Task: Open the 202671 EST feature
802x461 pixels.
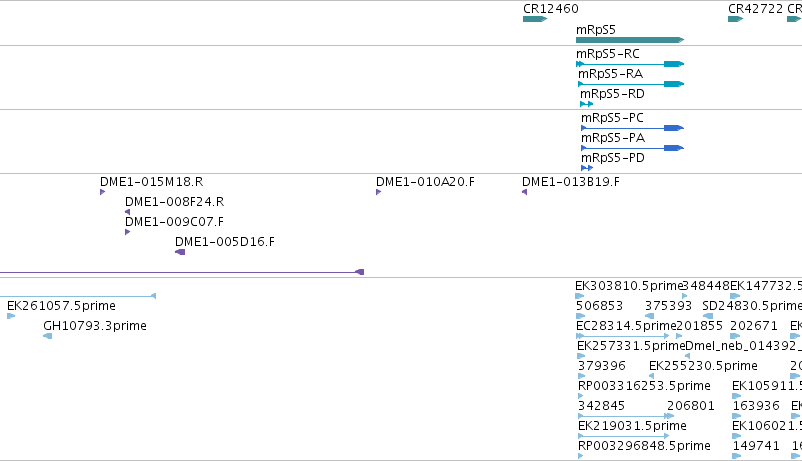Action: click(735, 336)
